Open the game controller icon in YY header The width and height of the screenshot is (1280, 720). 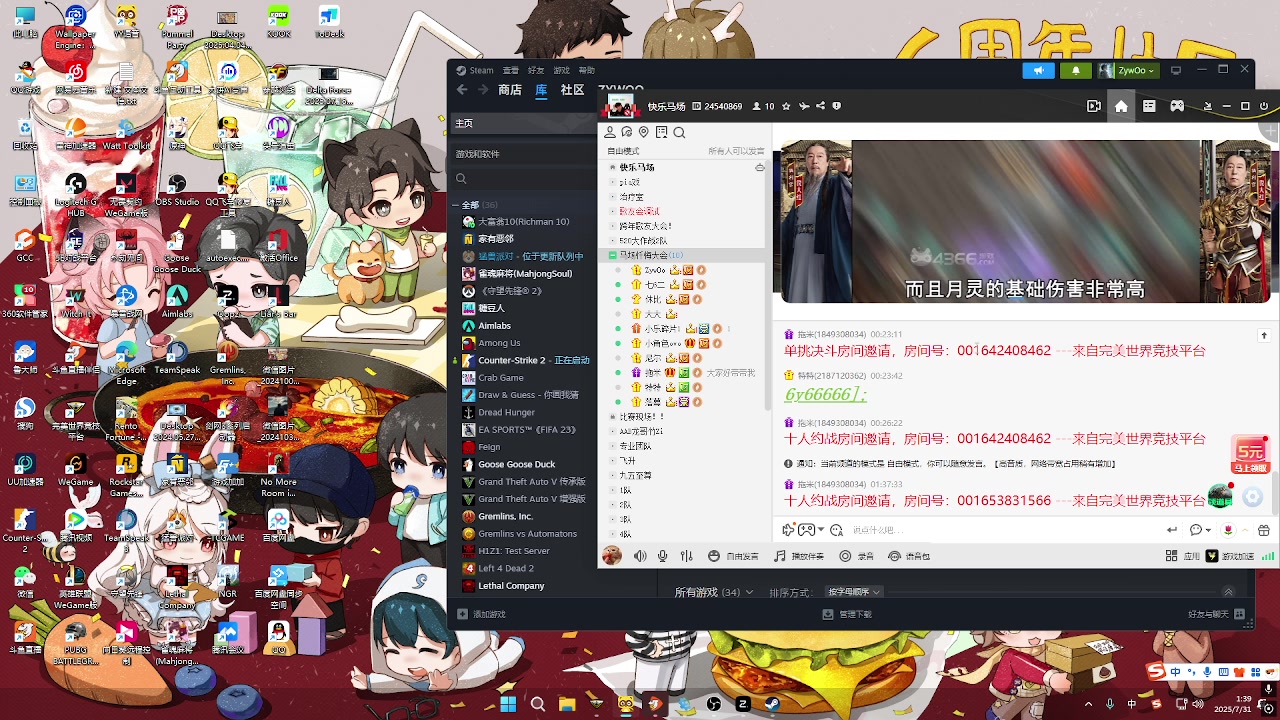[x=1178, y=106]
